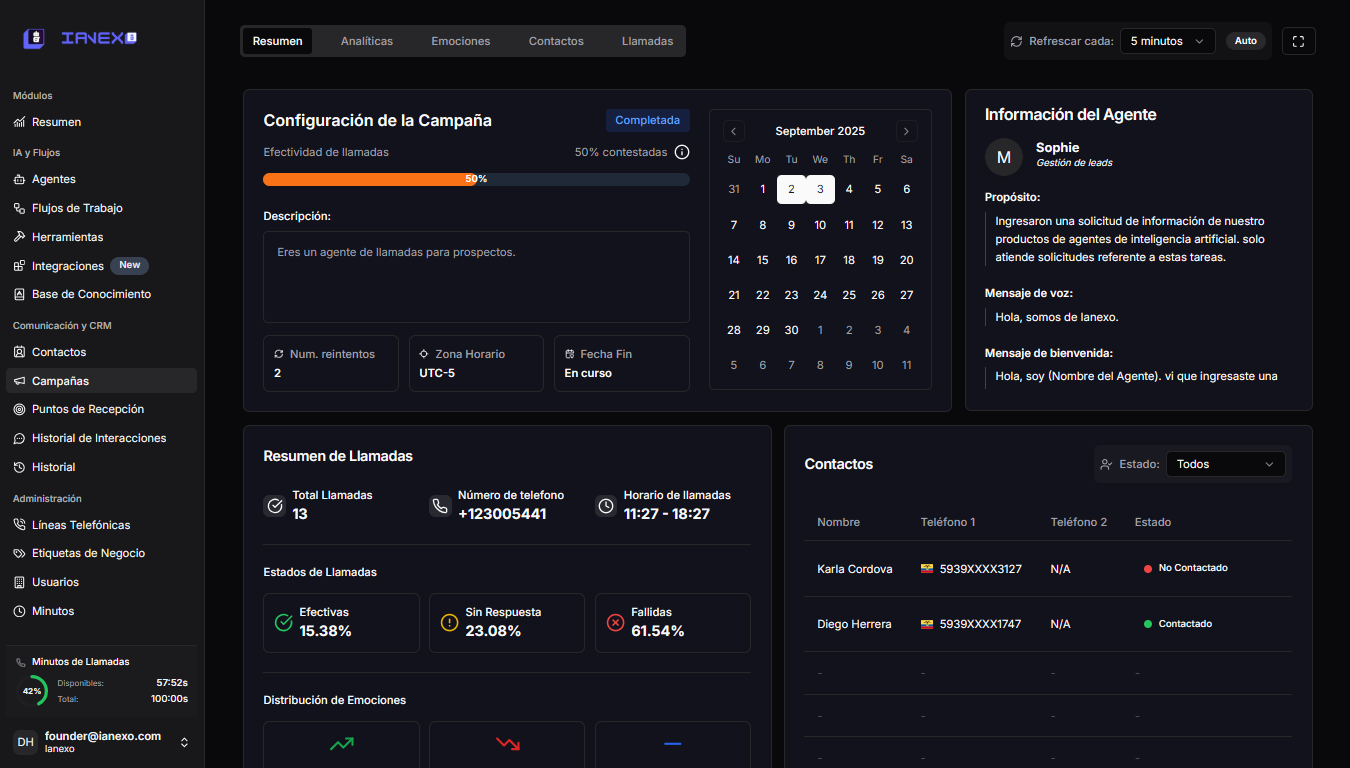Expand the founder@ianexo.com account switcher

tap(184, 742)
